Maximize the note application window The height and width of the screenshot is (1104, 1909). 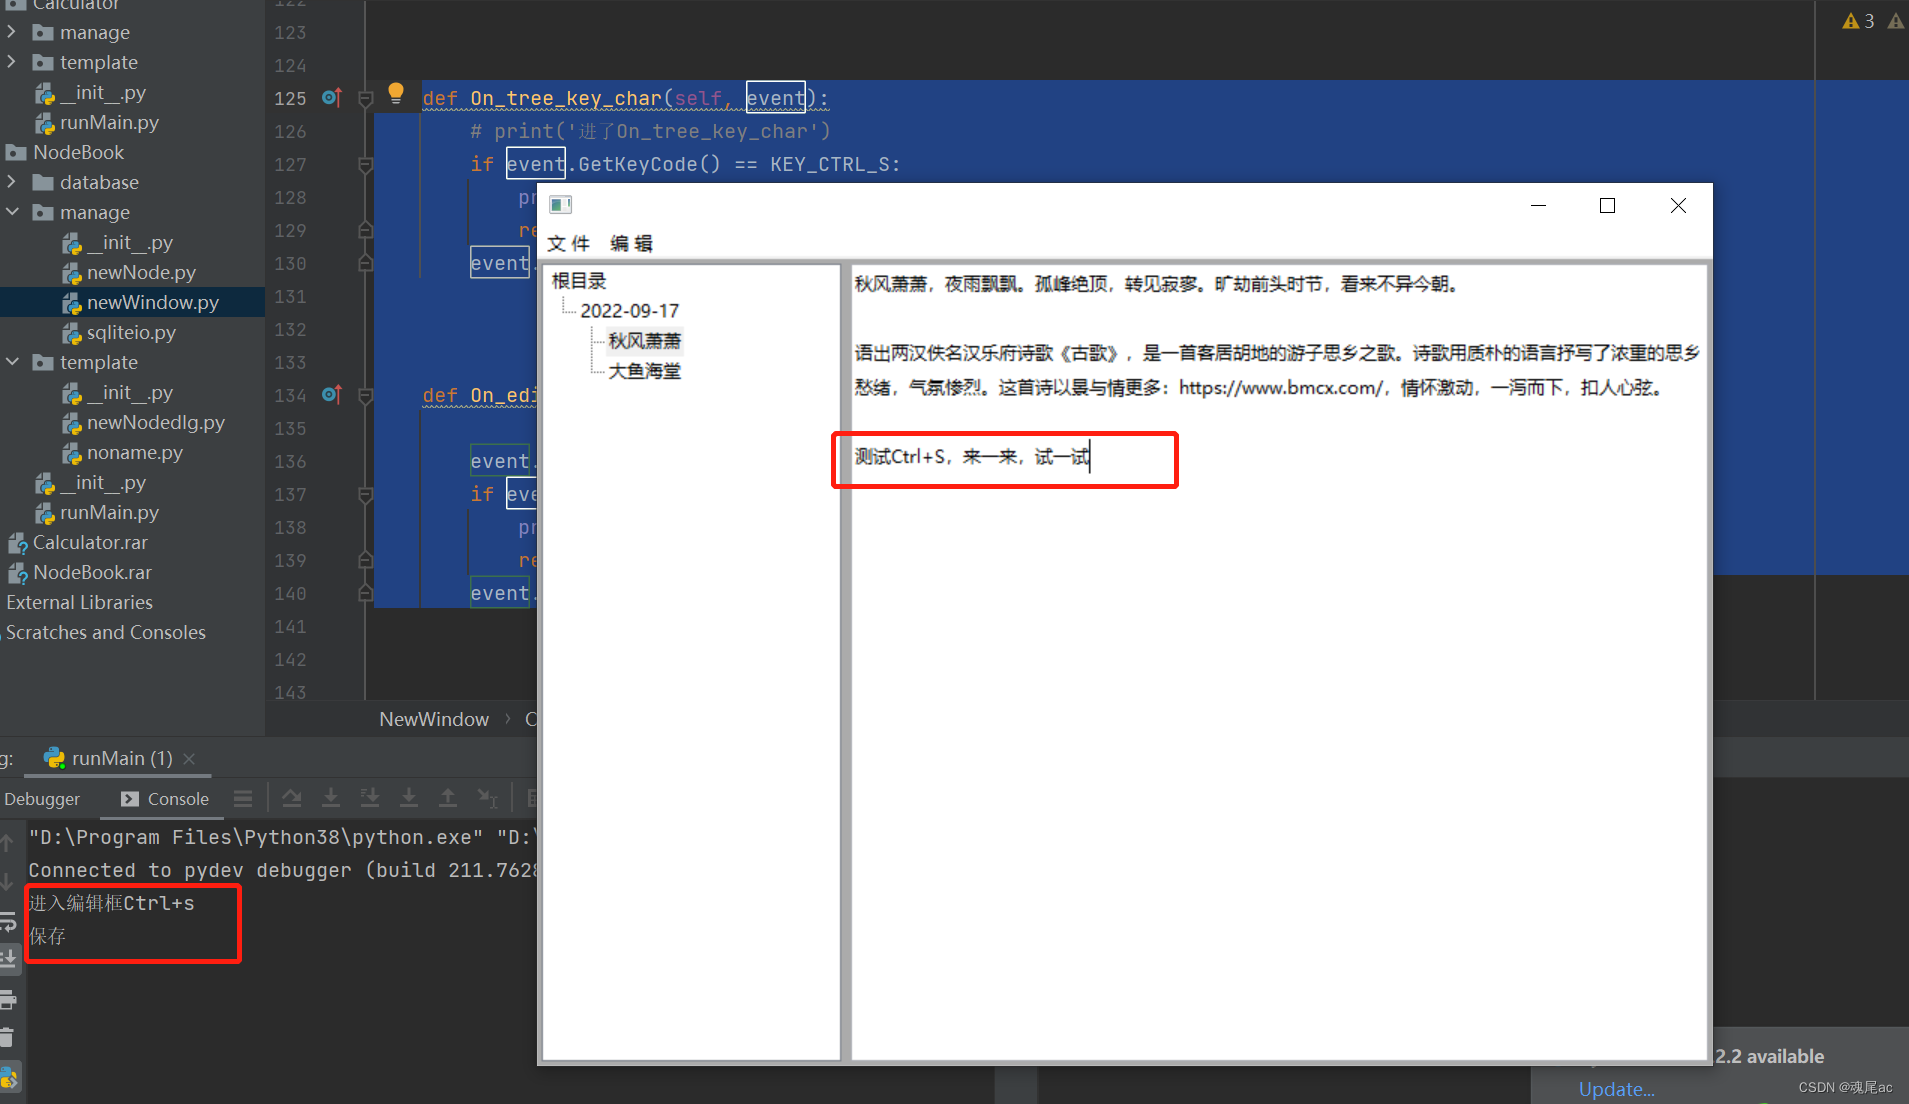point(1608,206)
